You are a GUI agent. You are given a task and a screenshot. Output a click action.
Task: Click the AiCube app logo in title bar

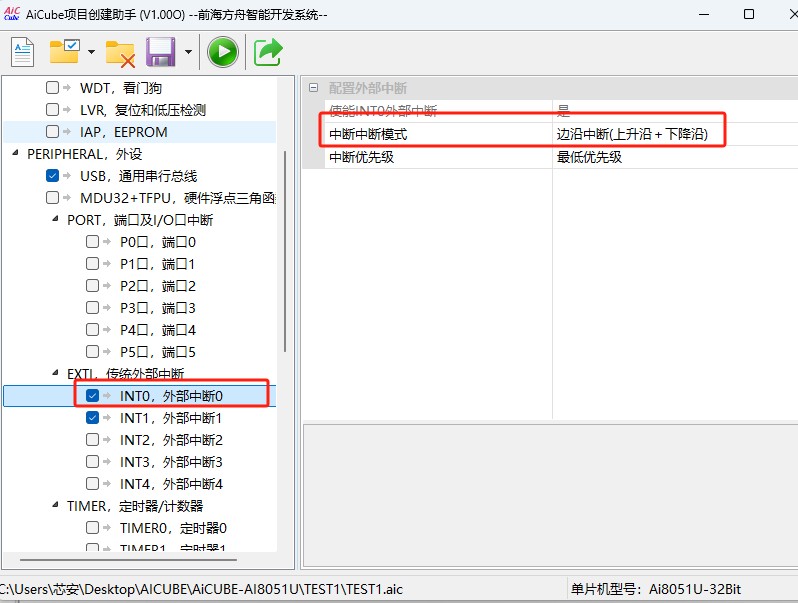click(11, 14)
